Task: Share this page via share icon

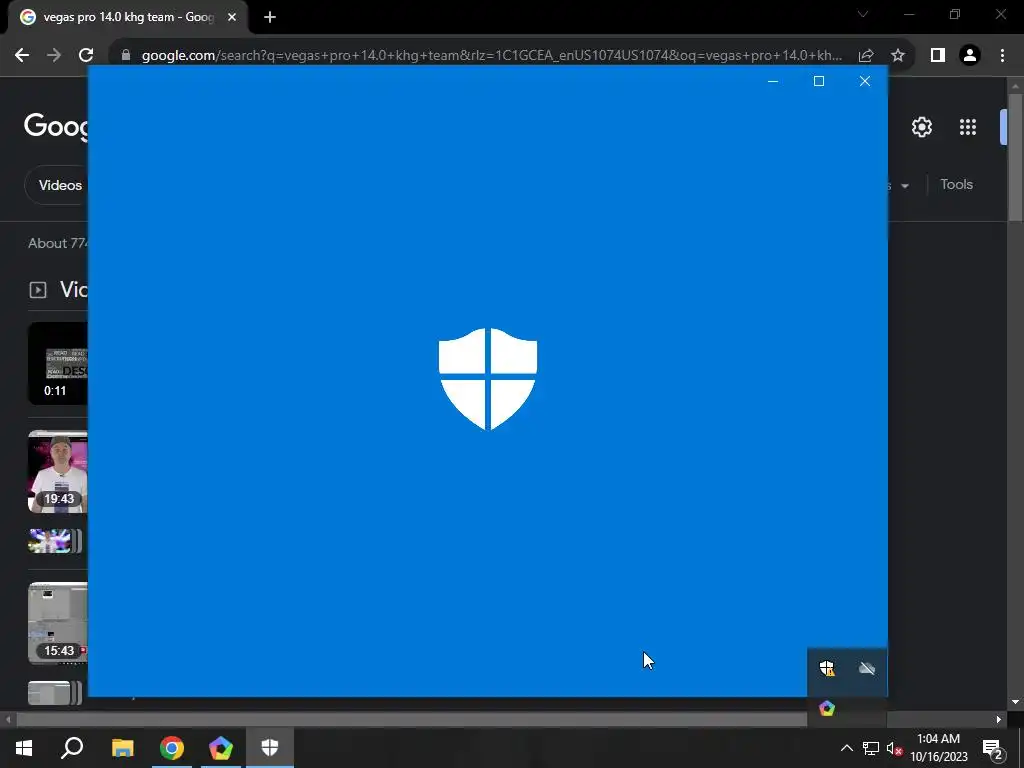Action: point(866,55)
